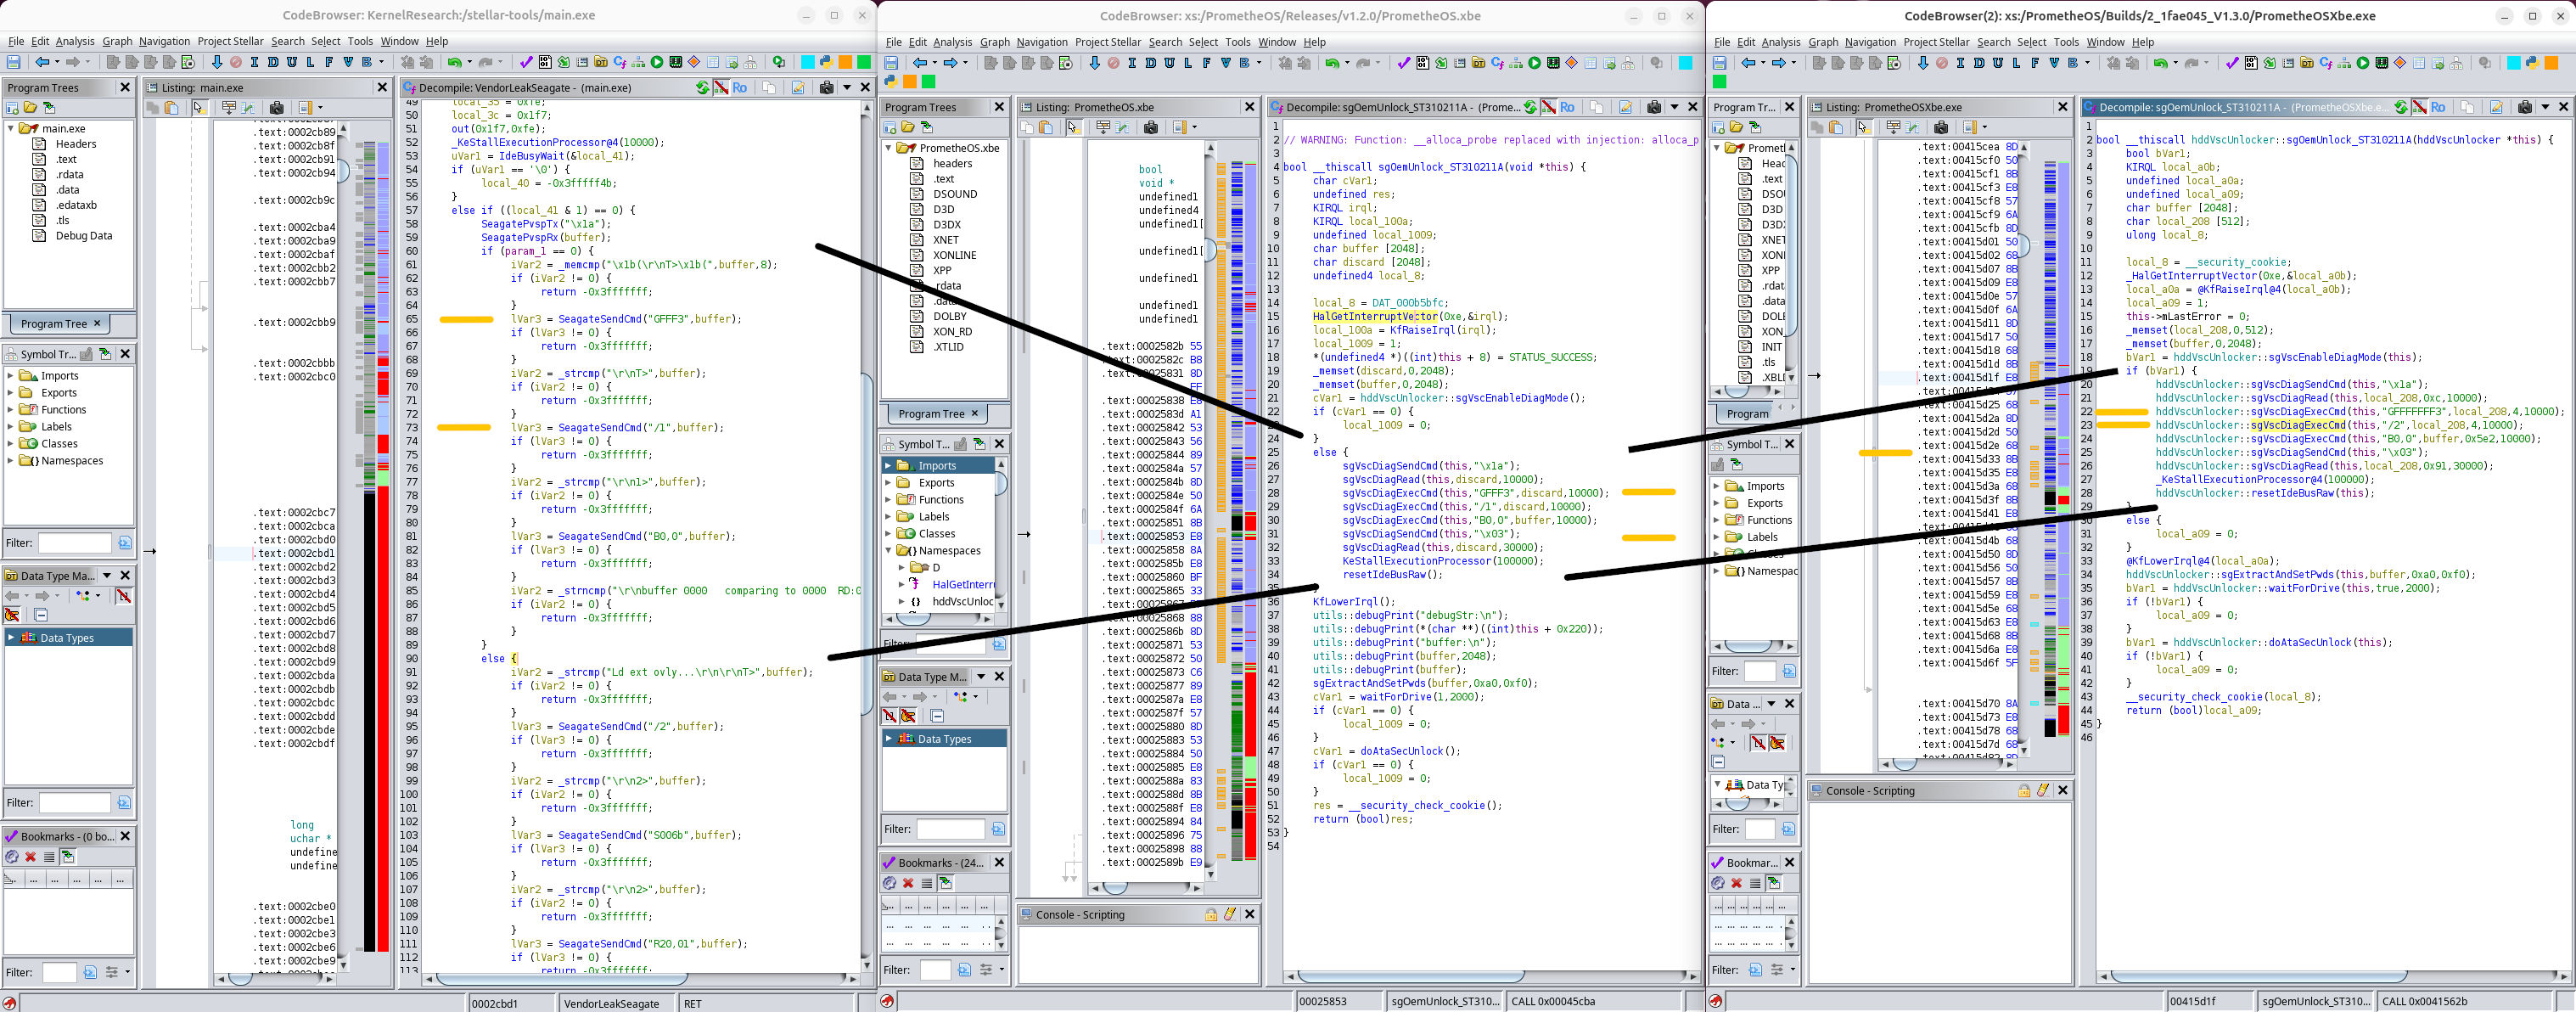Open Bytes viewer icon in main.exe window toolbar
This screenshot has width=2576, height=1012.
pyautogui.click(x=545, y=62)
